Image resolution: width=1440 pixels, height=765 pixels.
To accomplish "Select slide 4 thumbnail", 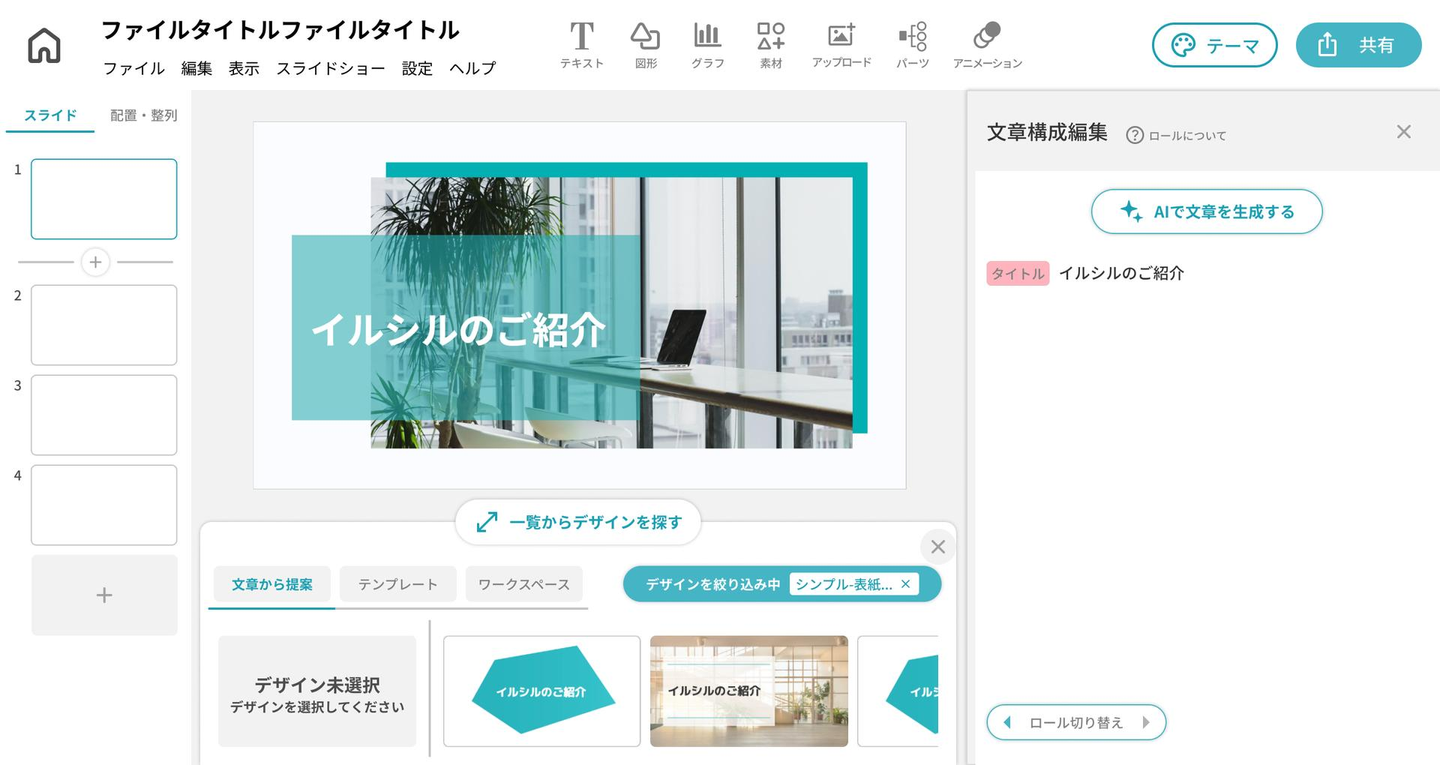I will 104,505.
